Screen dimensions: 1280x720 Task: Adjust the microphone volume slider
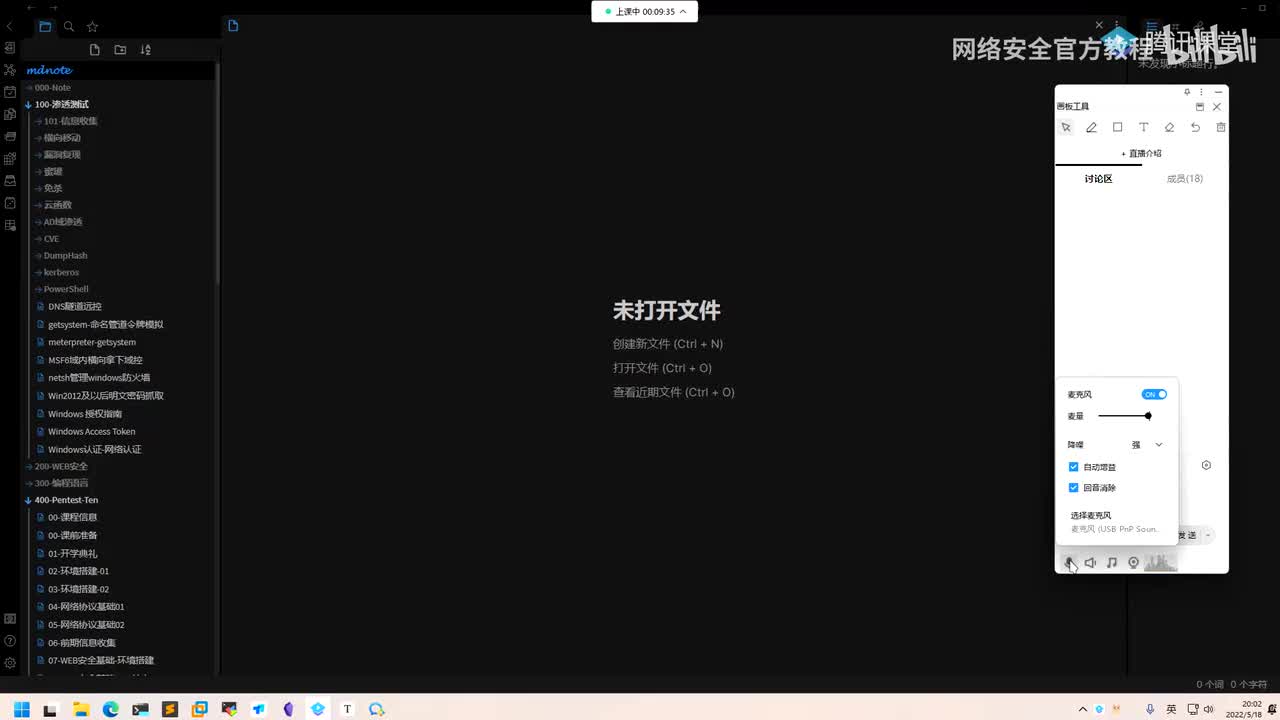tap(1125, 416)
